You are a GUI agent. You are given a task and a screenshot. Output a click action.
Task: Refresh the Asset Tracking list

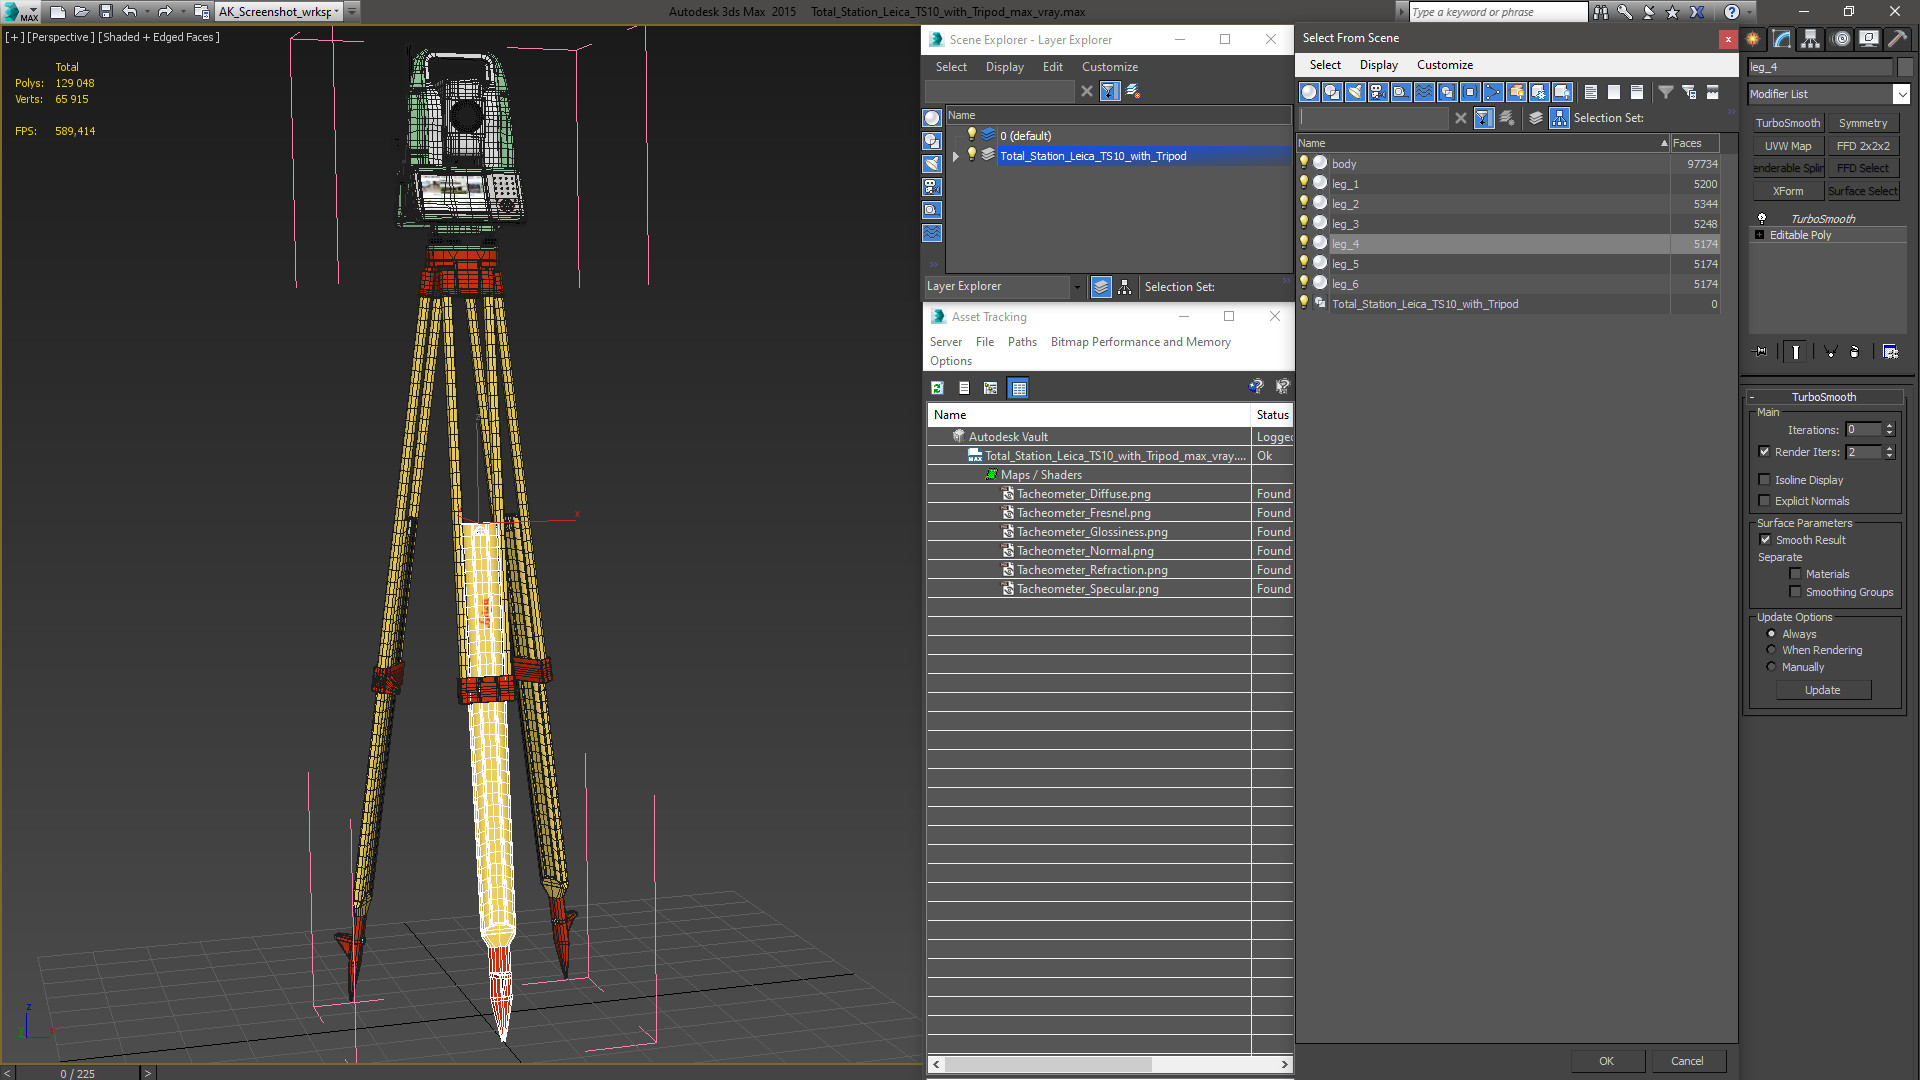pyautogui.click(x=937, y=388)
